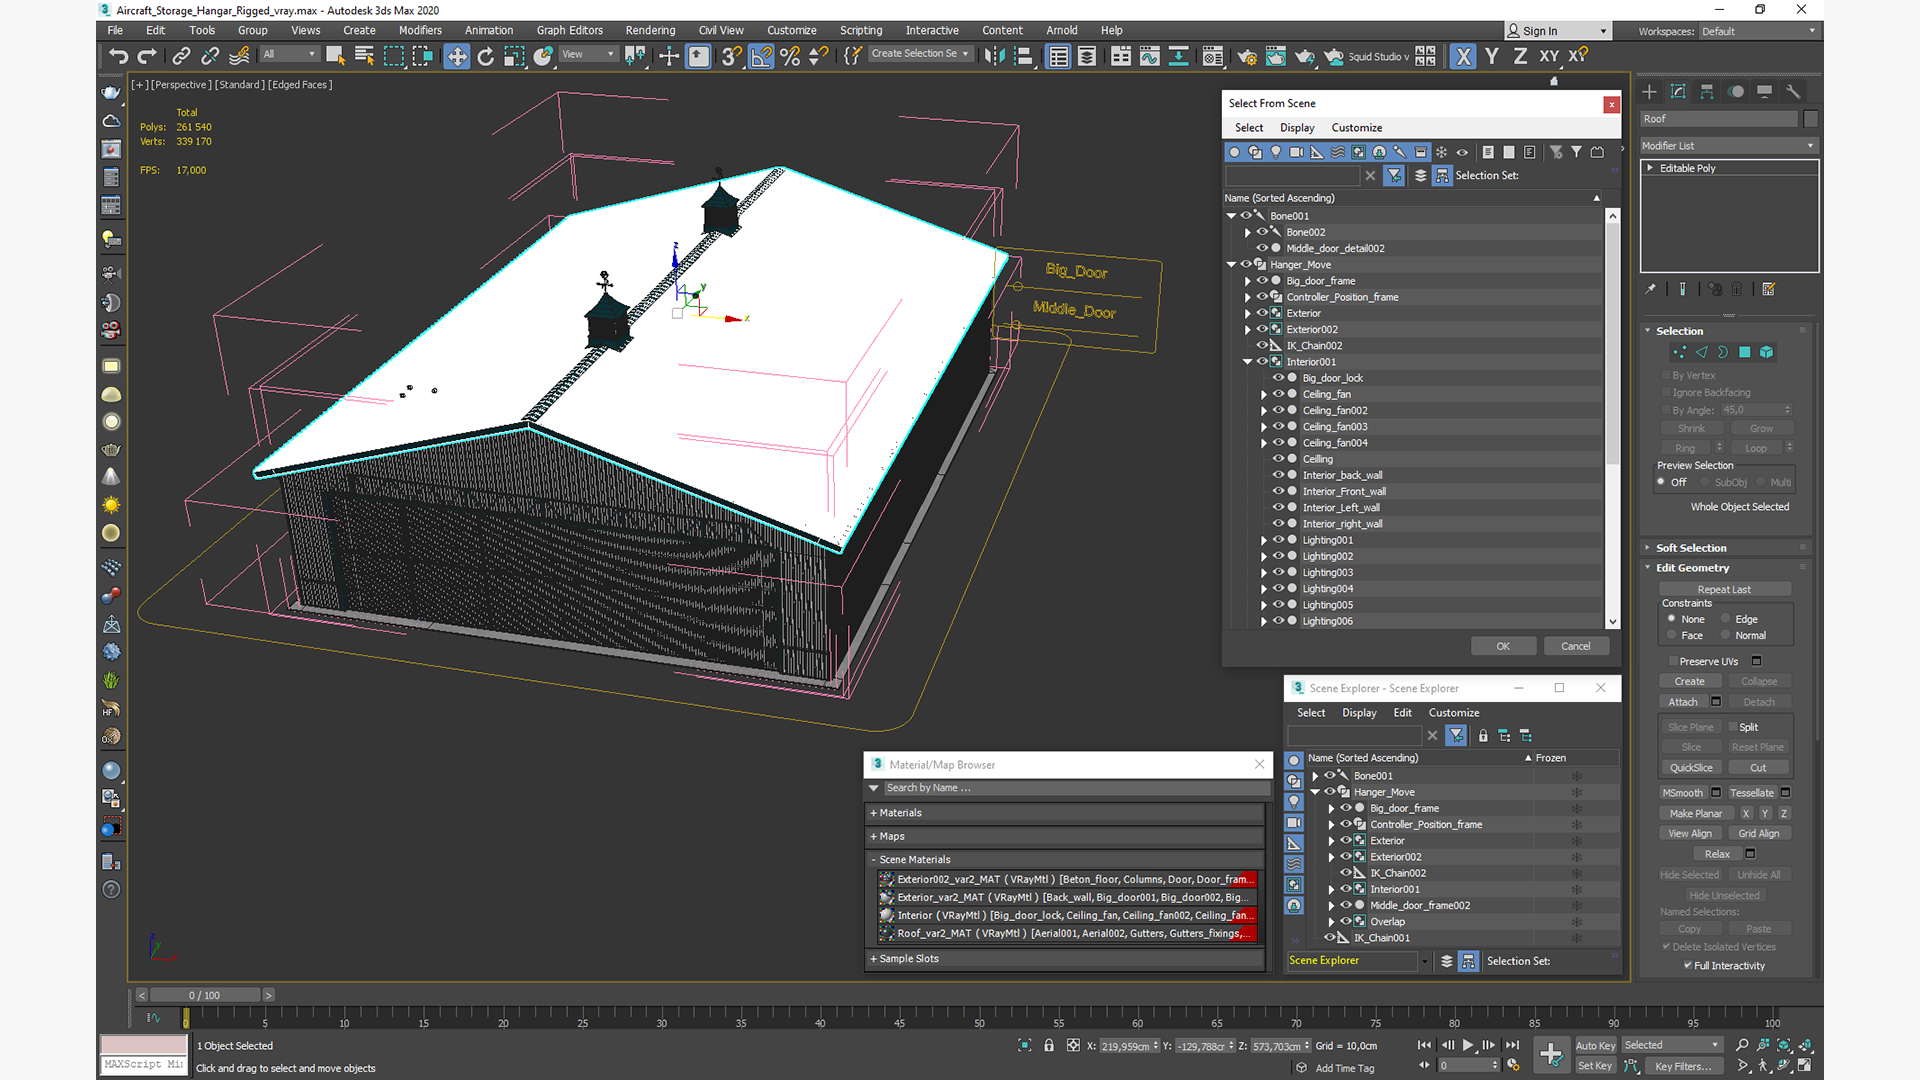Restrict transform to Z axis button

point(1520,56)
